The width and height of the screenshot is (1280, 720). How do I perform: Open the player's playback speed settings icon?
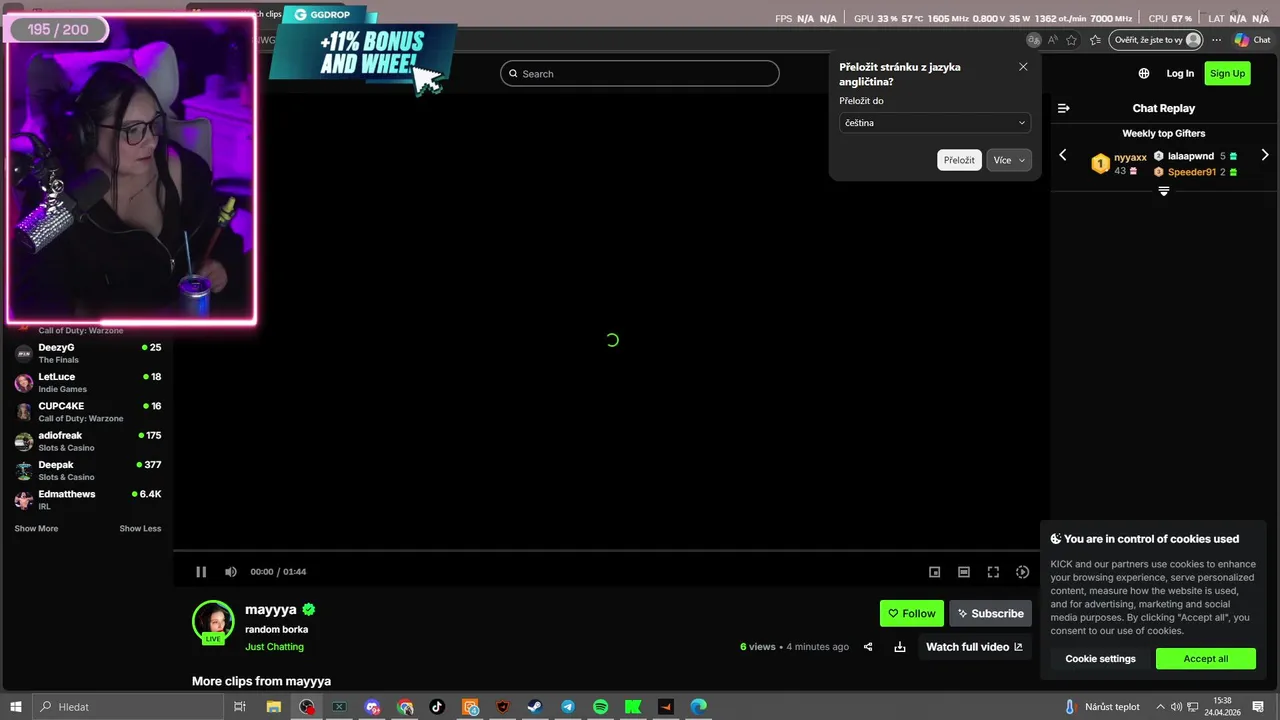[x=1022, y=572]
